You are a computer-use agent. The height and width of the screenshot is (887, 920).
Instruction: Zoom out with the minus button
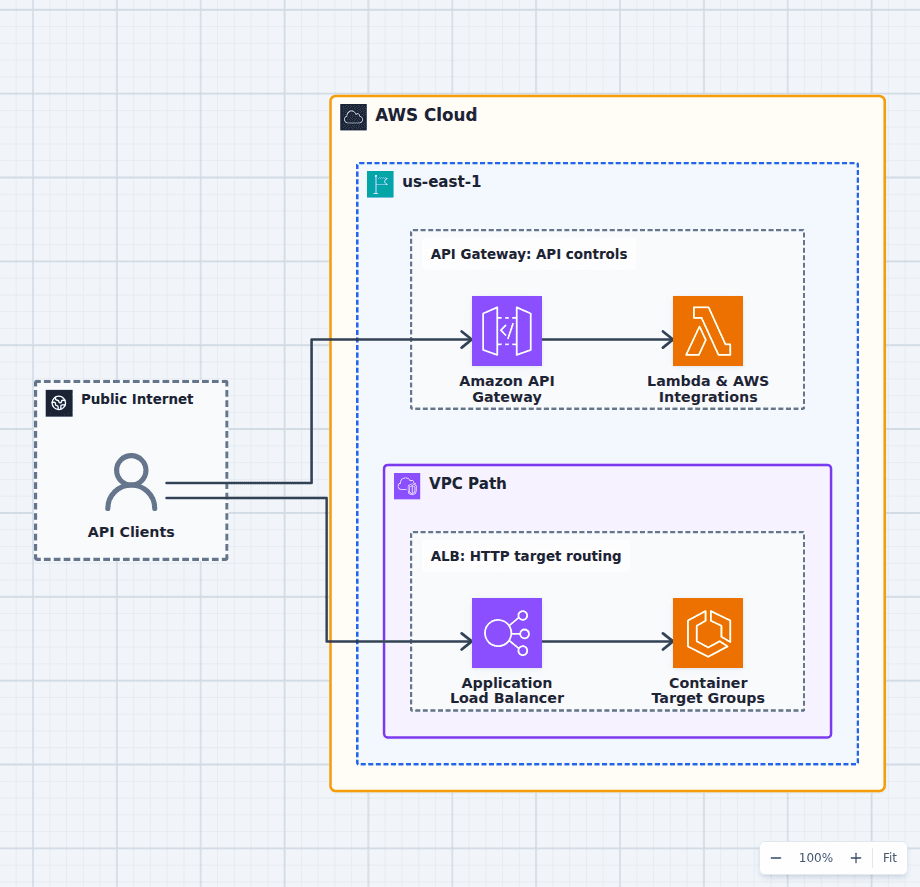pyautogui.click(x=776, y=858)
